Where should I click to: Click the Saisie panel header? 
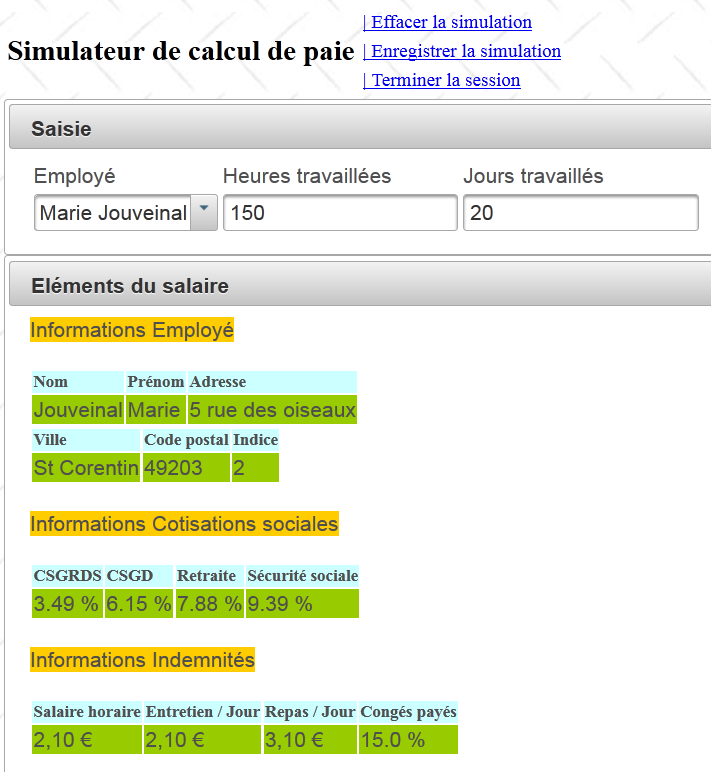click(x=360, y=129)
